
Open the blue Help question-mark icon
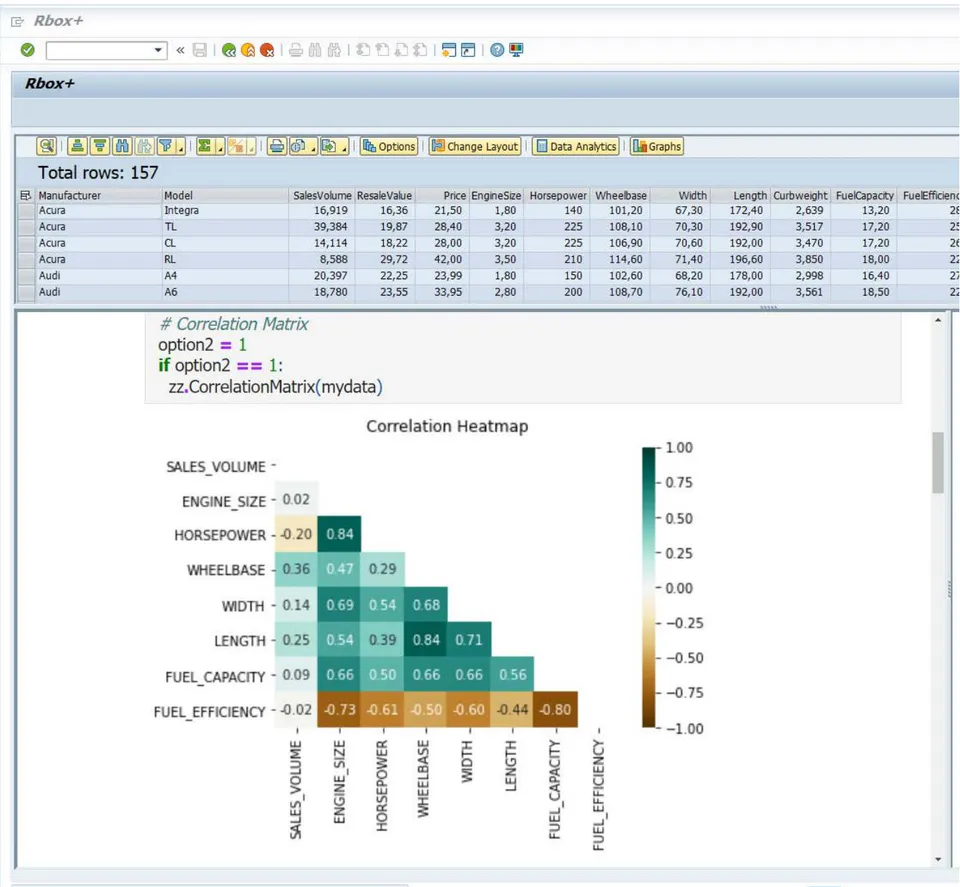coord(497,50)
